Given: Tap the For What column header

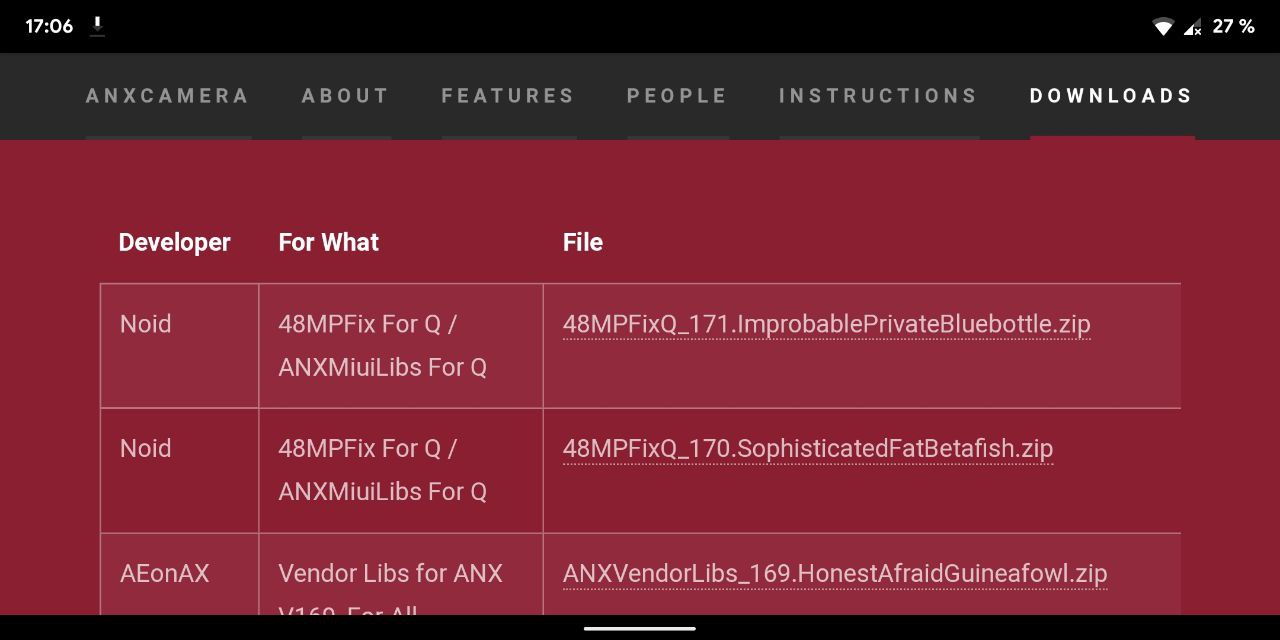Looking at the screenshot, I should pos(329,242).
